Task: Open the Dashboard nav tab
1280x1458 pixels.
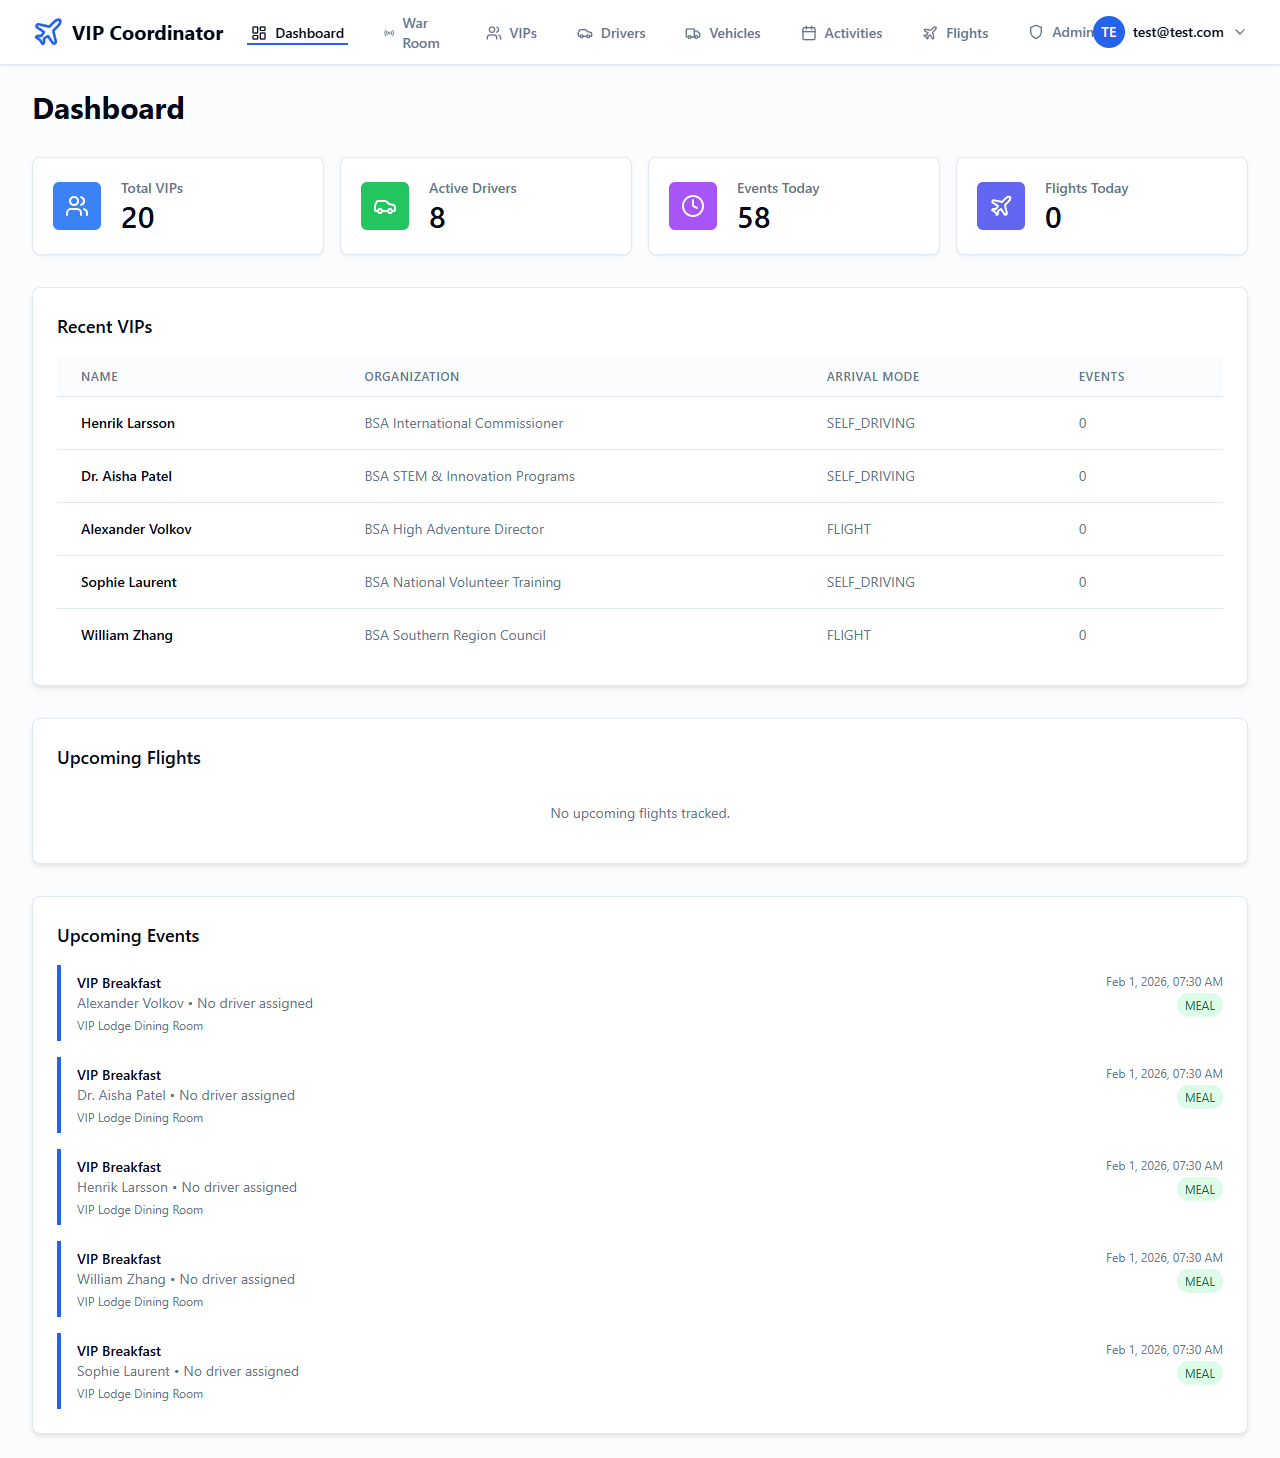Action: click(x=297, y=33)
